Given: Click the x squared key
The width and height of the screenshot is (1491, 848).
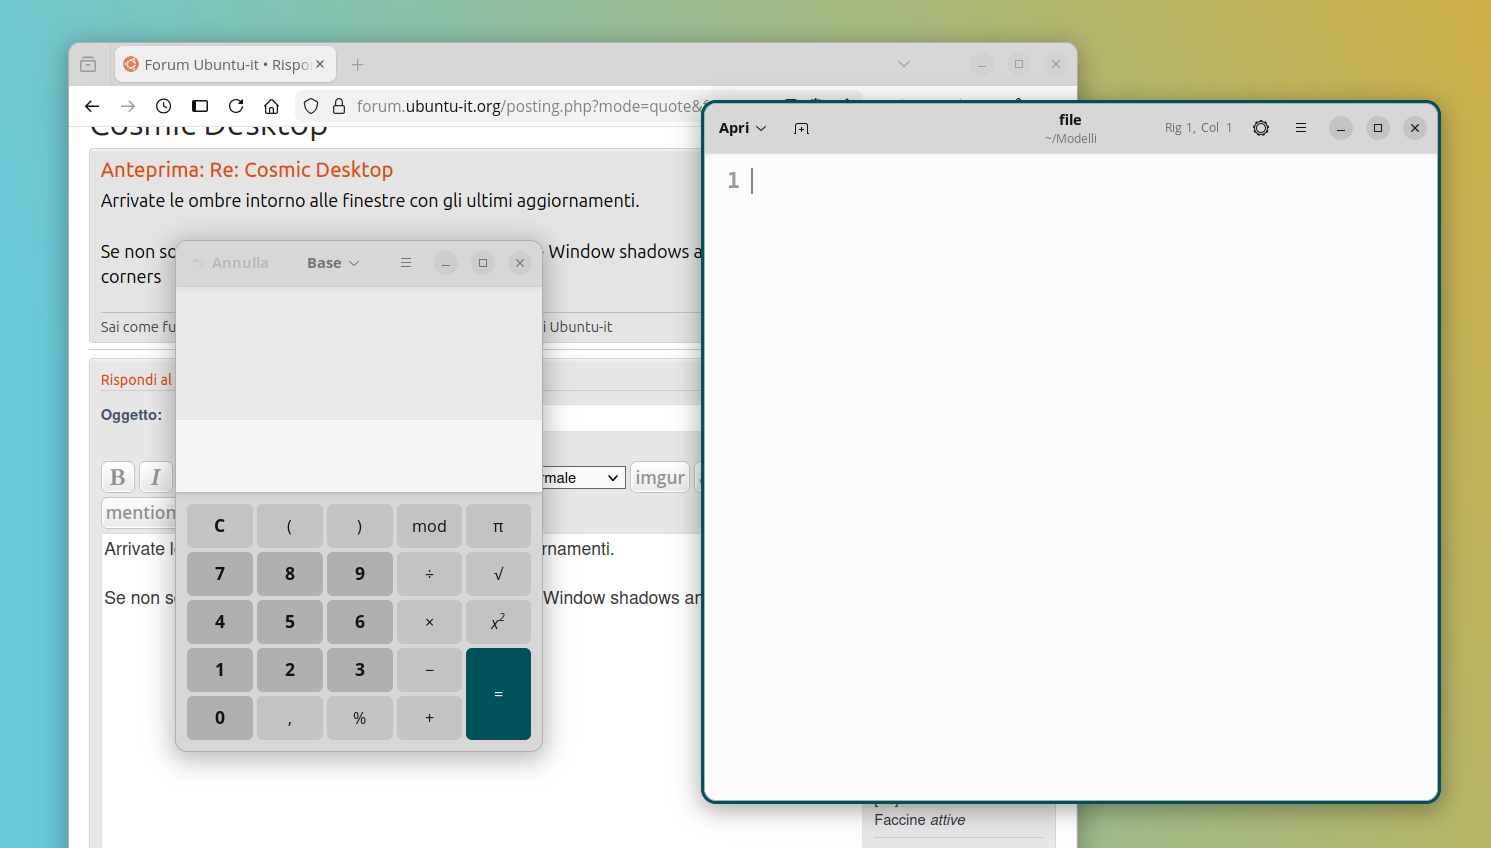Looking at the screenshot, I should (x=498, y=622).
